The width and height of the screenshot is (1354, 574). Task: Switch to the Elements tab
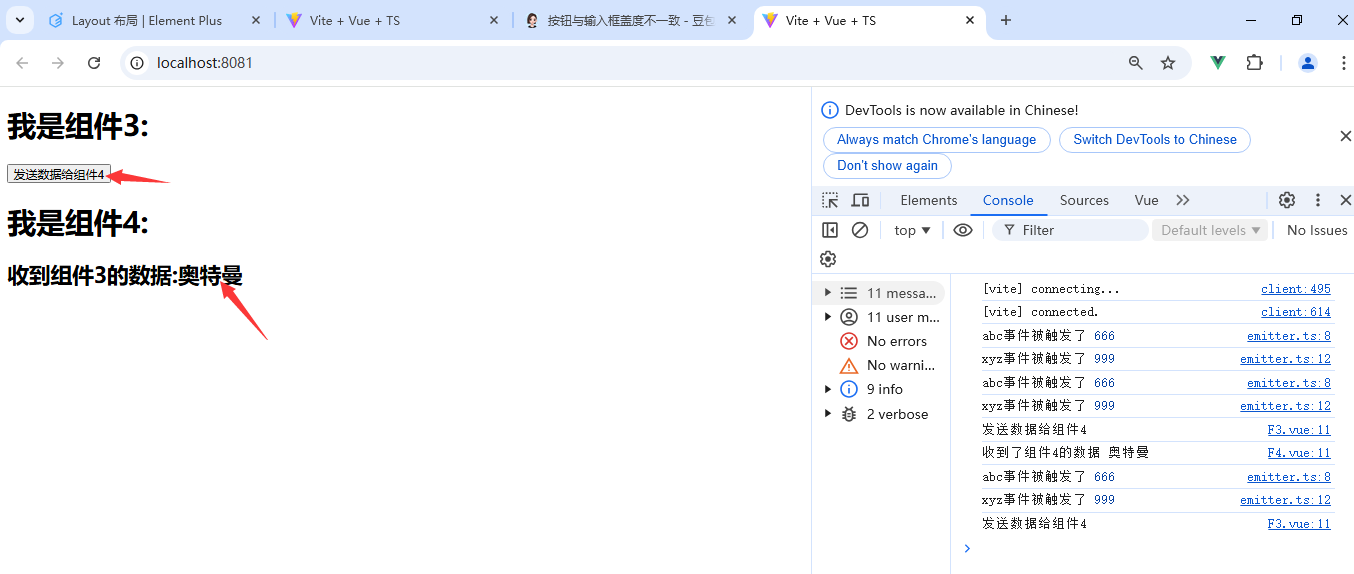pos(929,200)
